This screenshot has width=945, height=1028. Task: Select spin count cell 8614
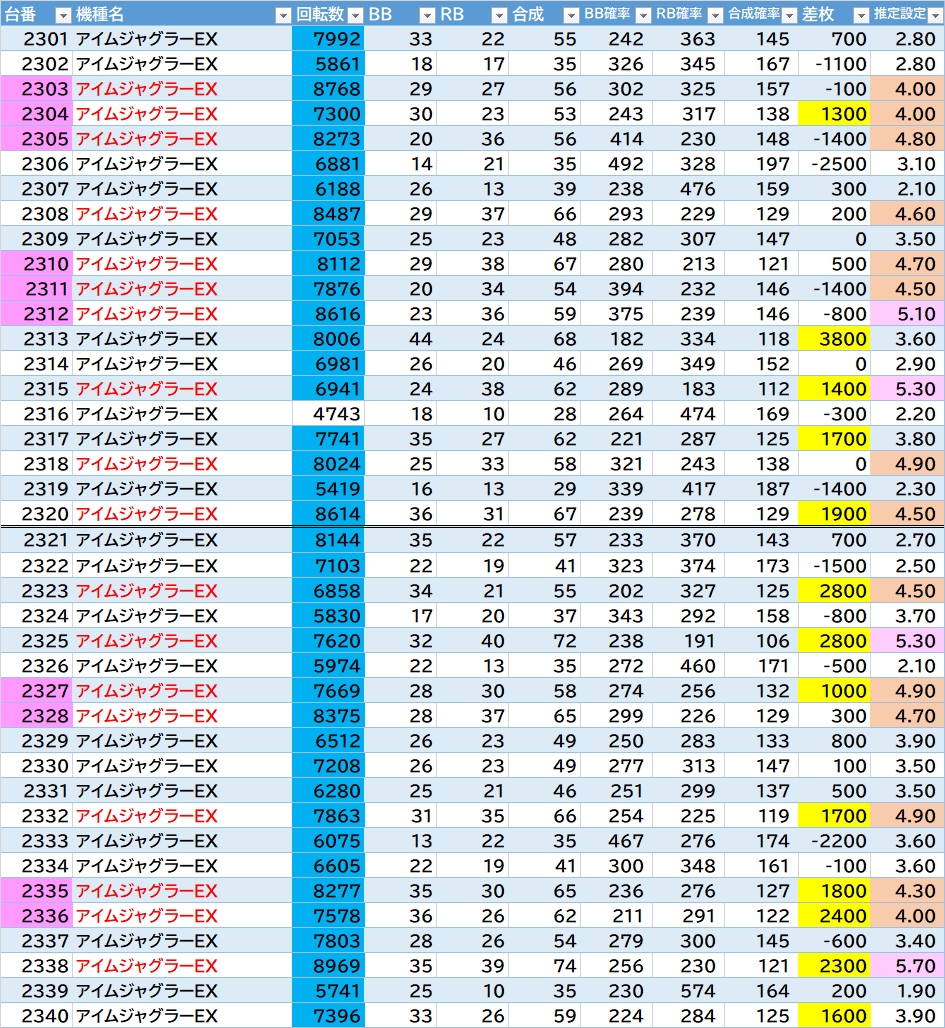click(x=328, y=514)
